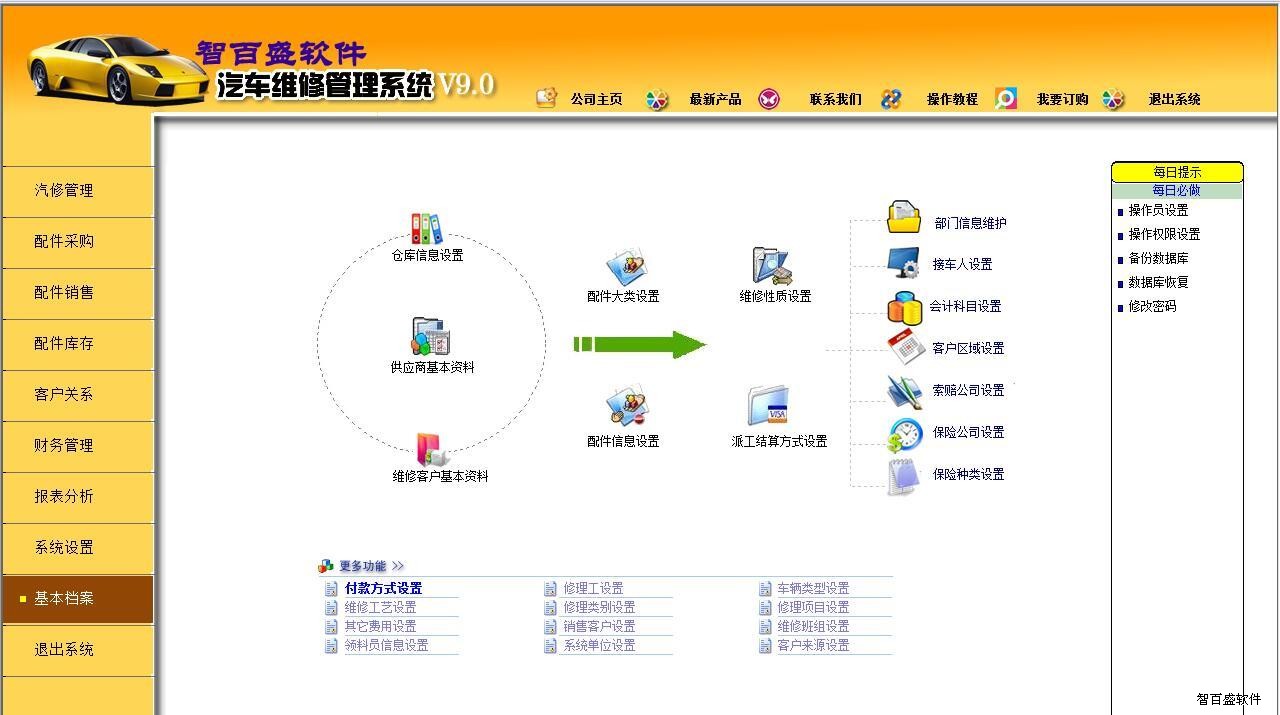Open the 供应商基本资料 icon
The height and width of the screenshot is (715, 1280).
tap(432, 337)
